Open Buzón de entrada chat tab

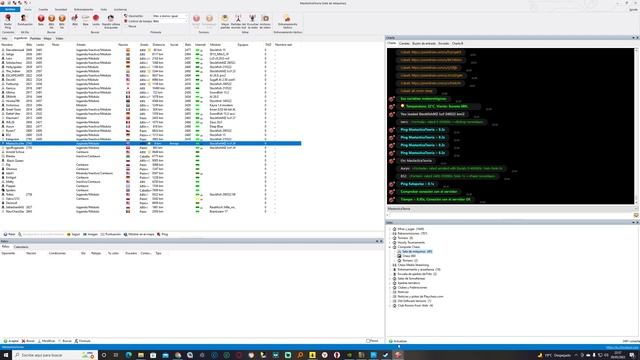[424, 43]
